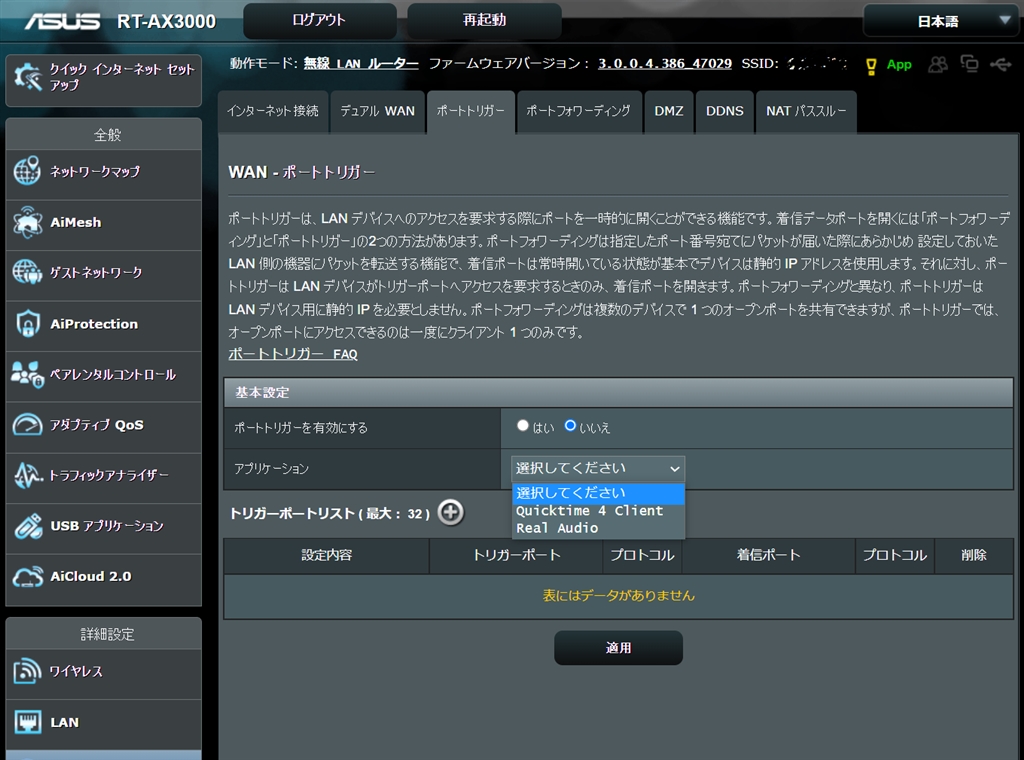Screen dimensions: 1024x760
Task: Click the トリガーポート column header
Action: coord(517,555)
